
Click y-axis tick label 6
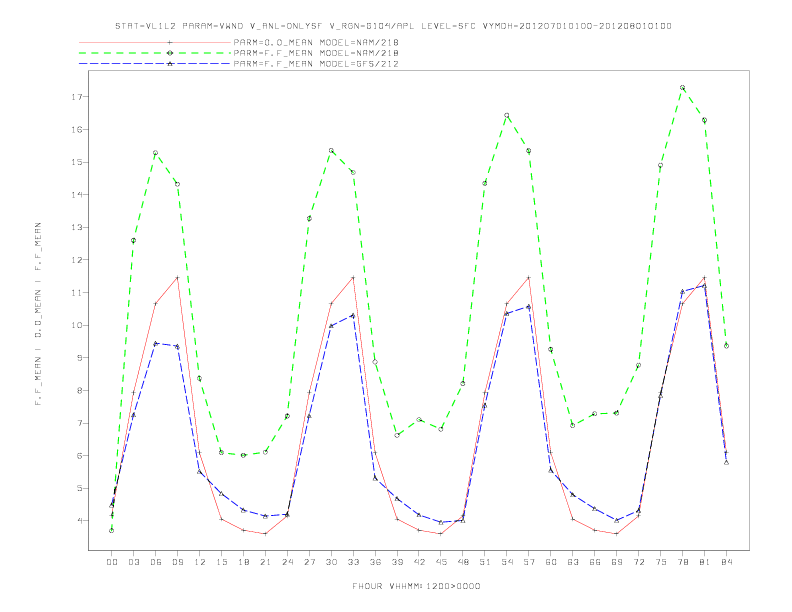click(x=79, y=455)
